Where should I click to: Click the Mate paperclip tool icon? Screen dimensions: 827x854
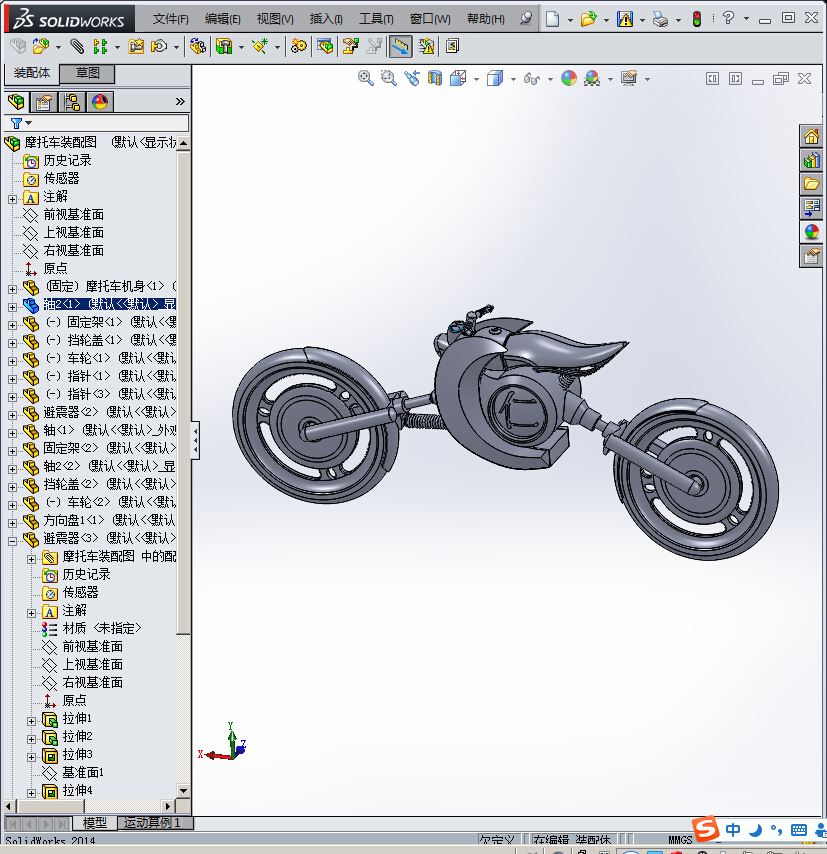(77, 46)
